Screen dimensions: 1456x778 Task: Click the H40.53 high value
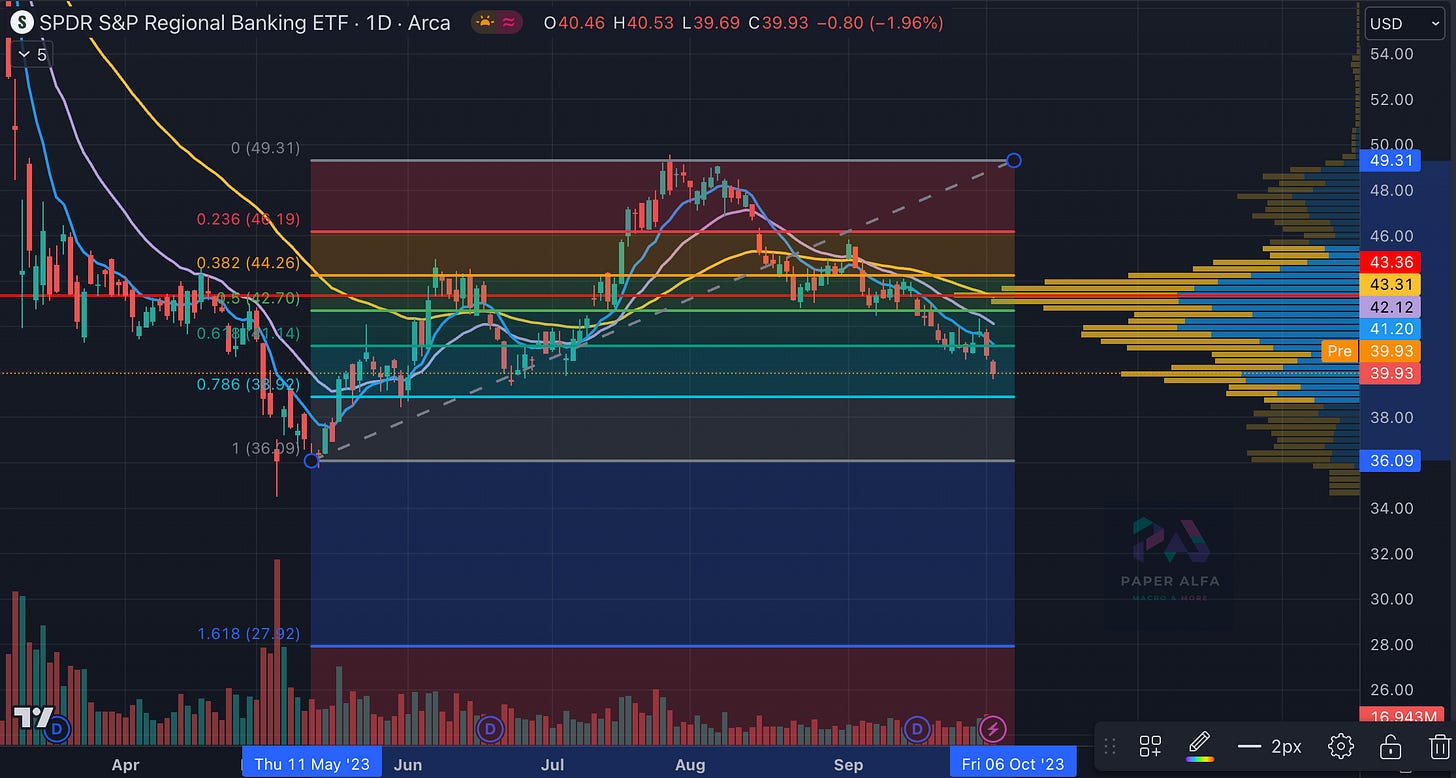pyautogui.click(x=645, y=22)
